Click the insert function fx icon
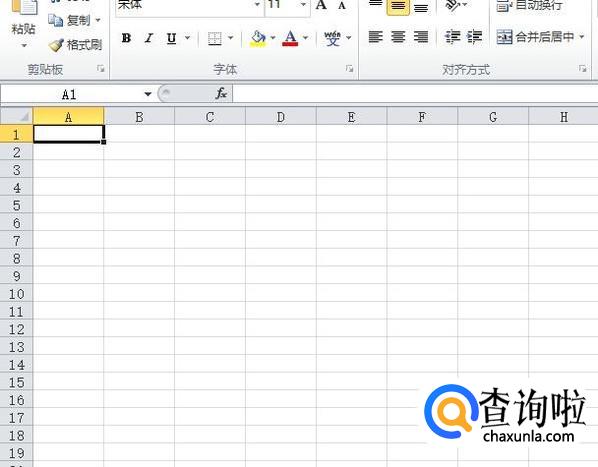 [221, 93]
